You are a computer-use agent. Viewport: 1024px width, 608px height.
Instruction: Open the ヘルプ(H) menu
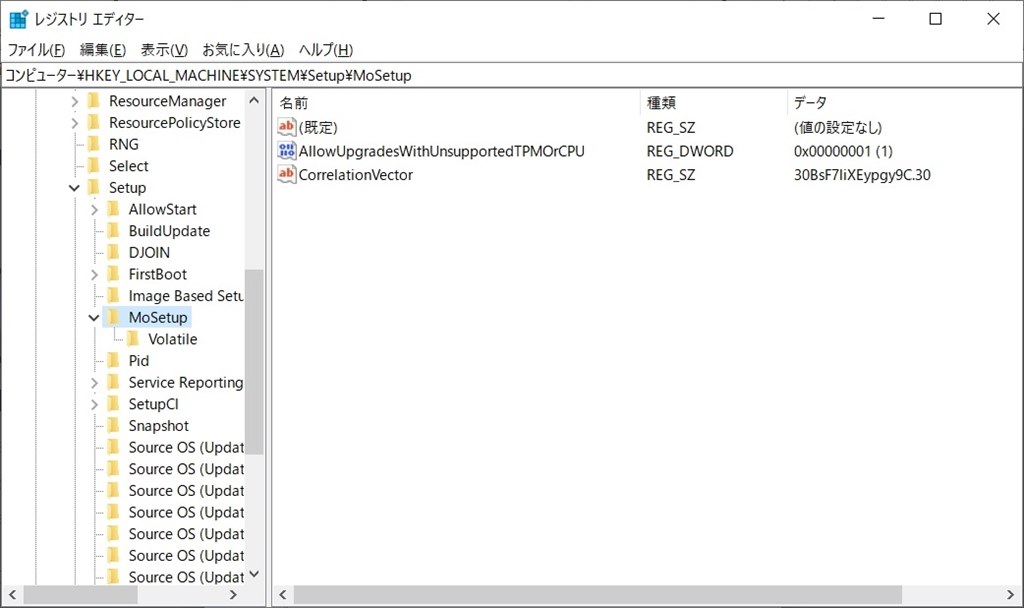(326, 50)
